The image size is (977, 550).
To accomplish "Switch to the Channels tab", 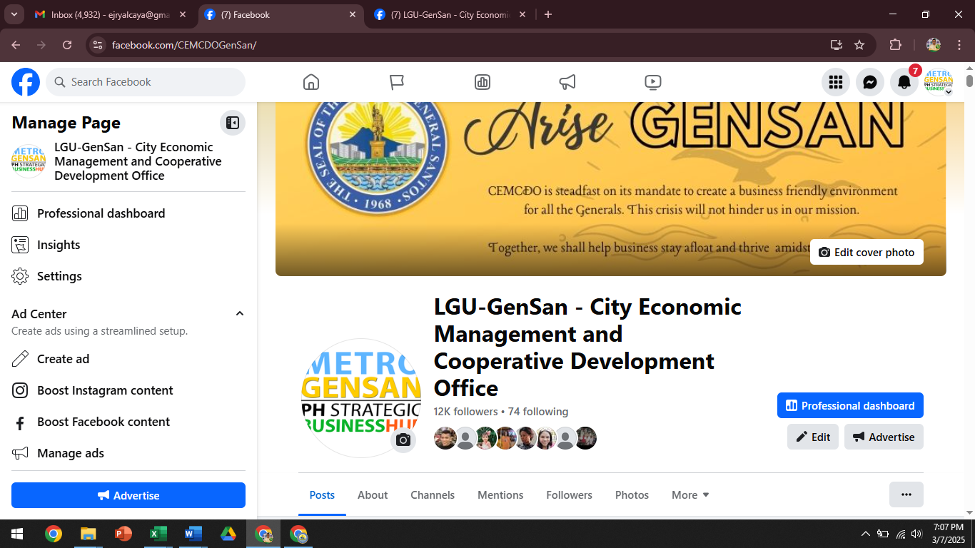I will pos(432,495).
